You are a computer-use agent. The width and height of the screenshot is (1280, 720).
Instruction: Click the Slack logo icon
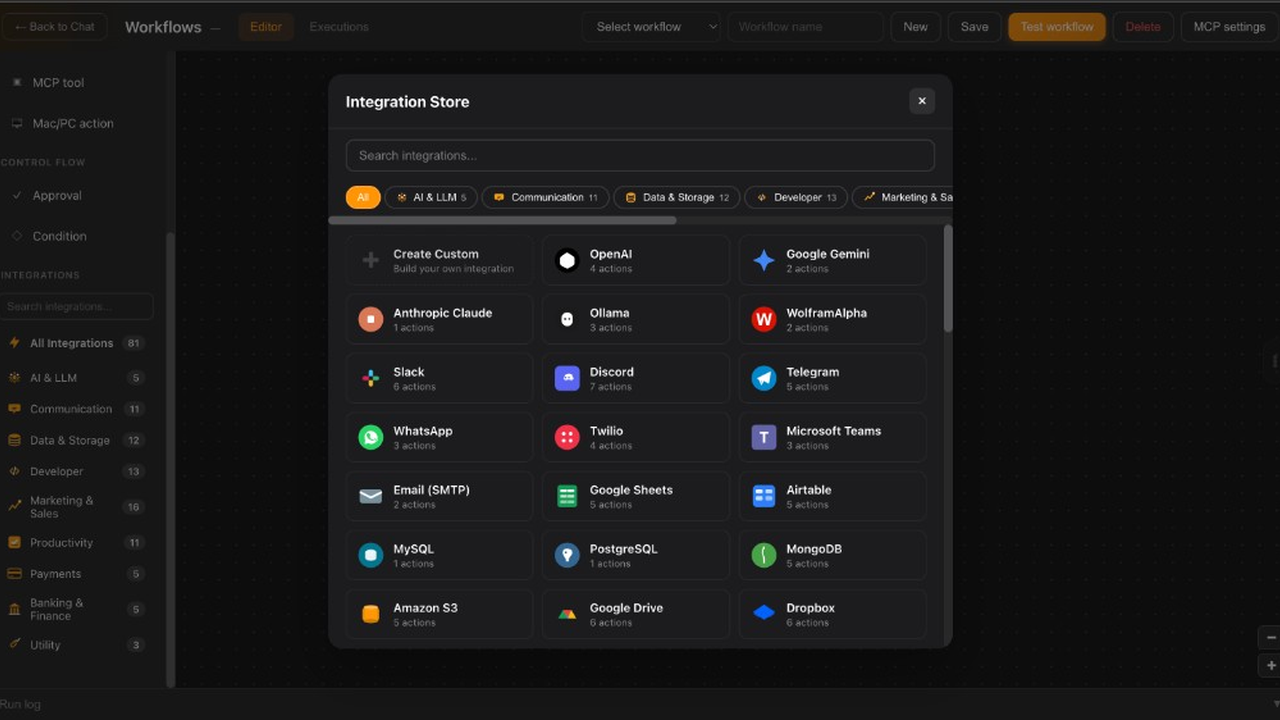371,379
